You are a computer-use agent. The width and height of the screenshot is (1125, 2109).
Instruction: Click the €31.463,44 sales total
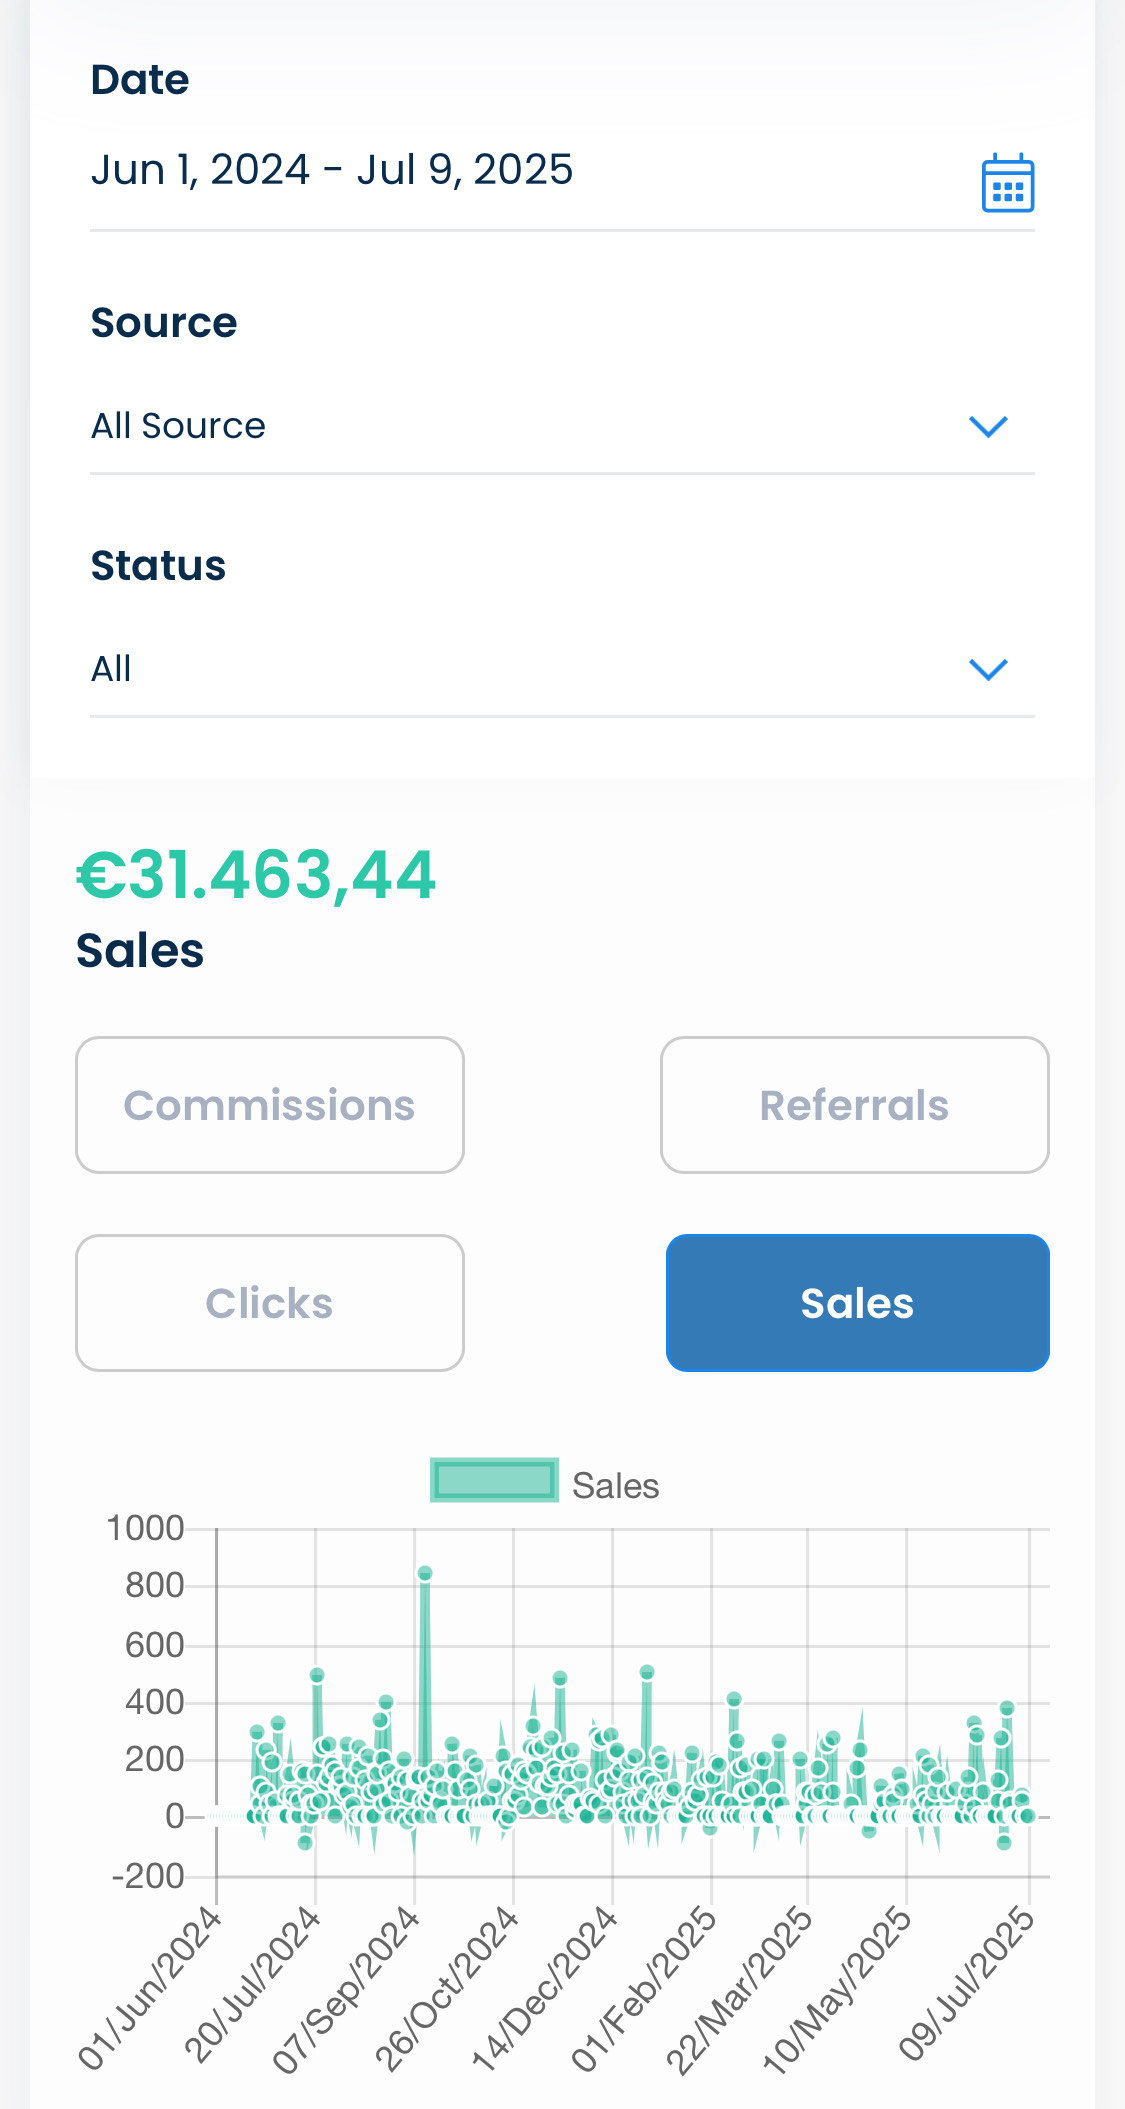(x=256, y=875)
